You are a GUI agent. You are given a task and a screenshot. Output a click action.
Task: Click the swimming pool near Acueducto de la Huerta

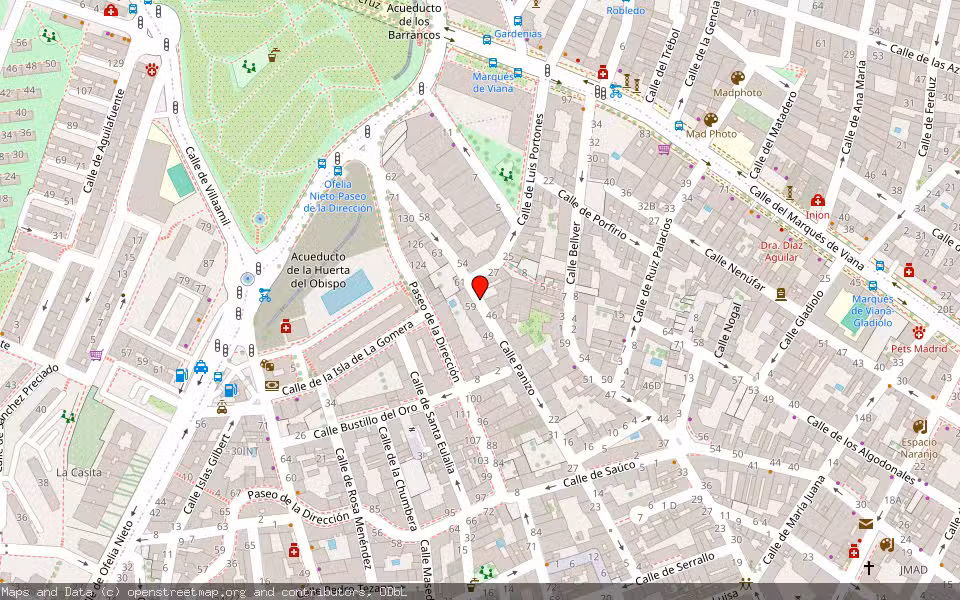coord(347,292)
